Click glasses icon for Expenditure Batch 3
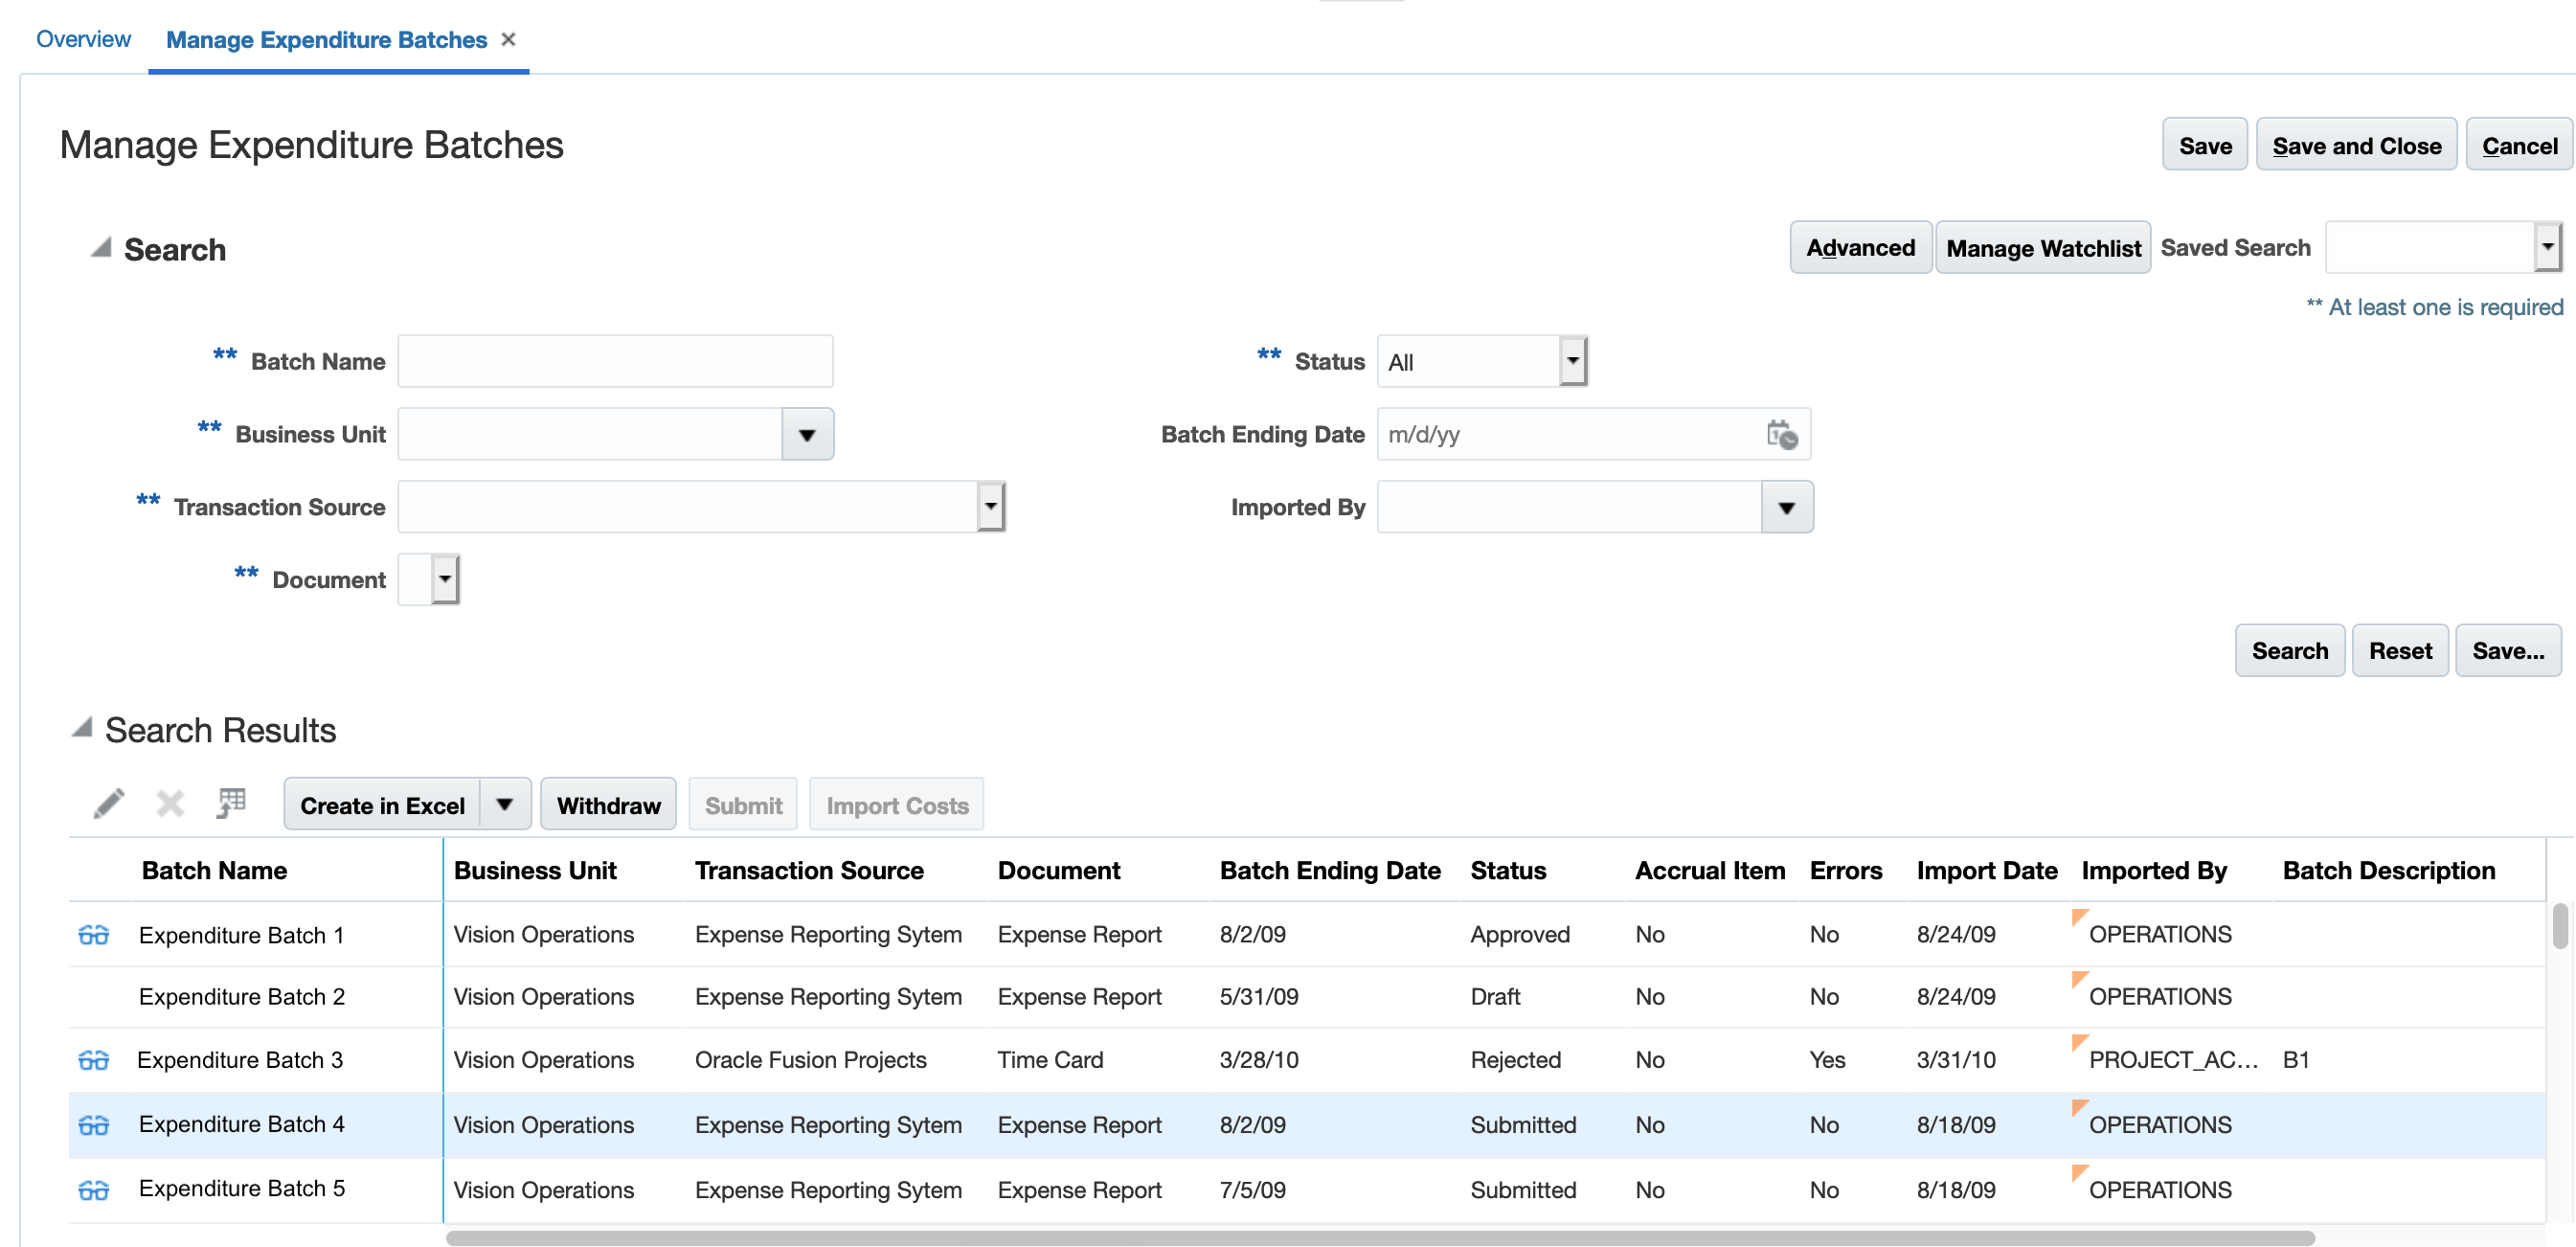The image size is (2576, 1247). (x=93, y=1059)
